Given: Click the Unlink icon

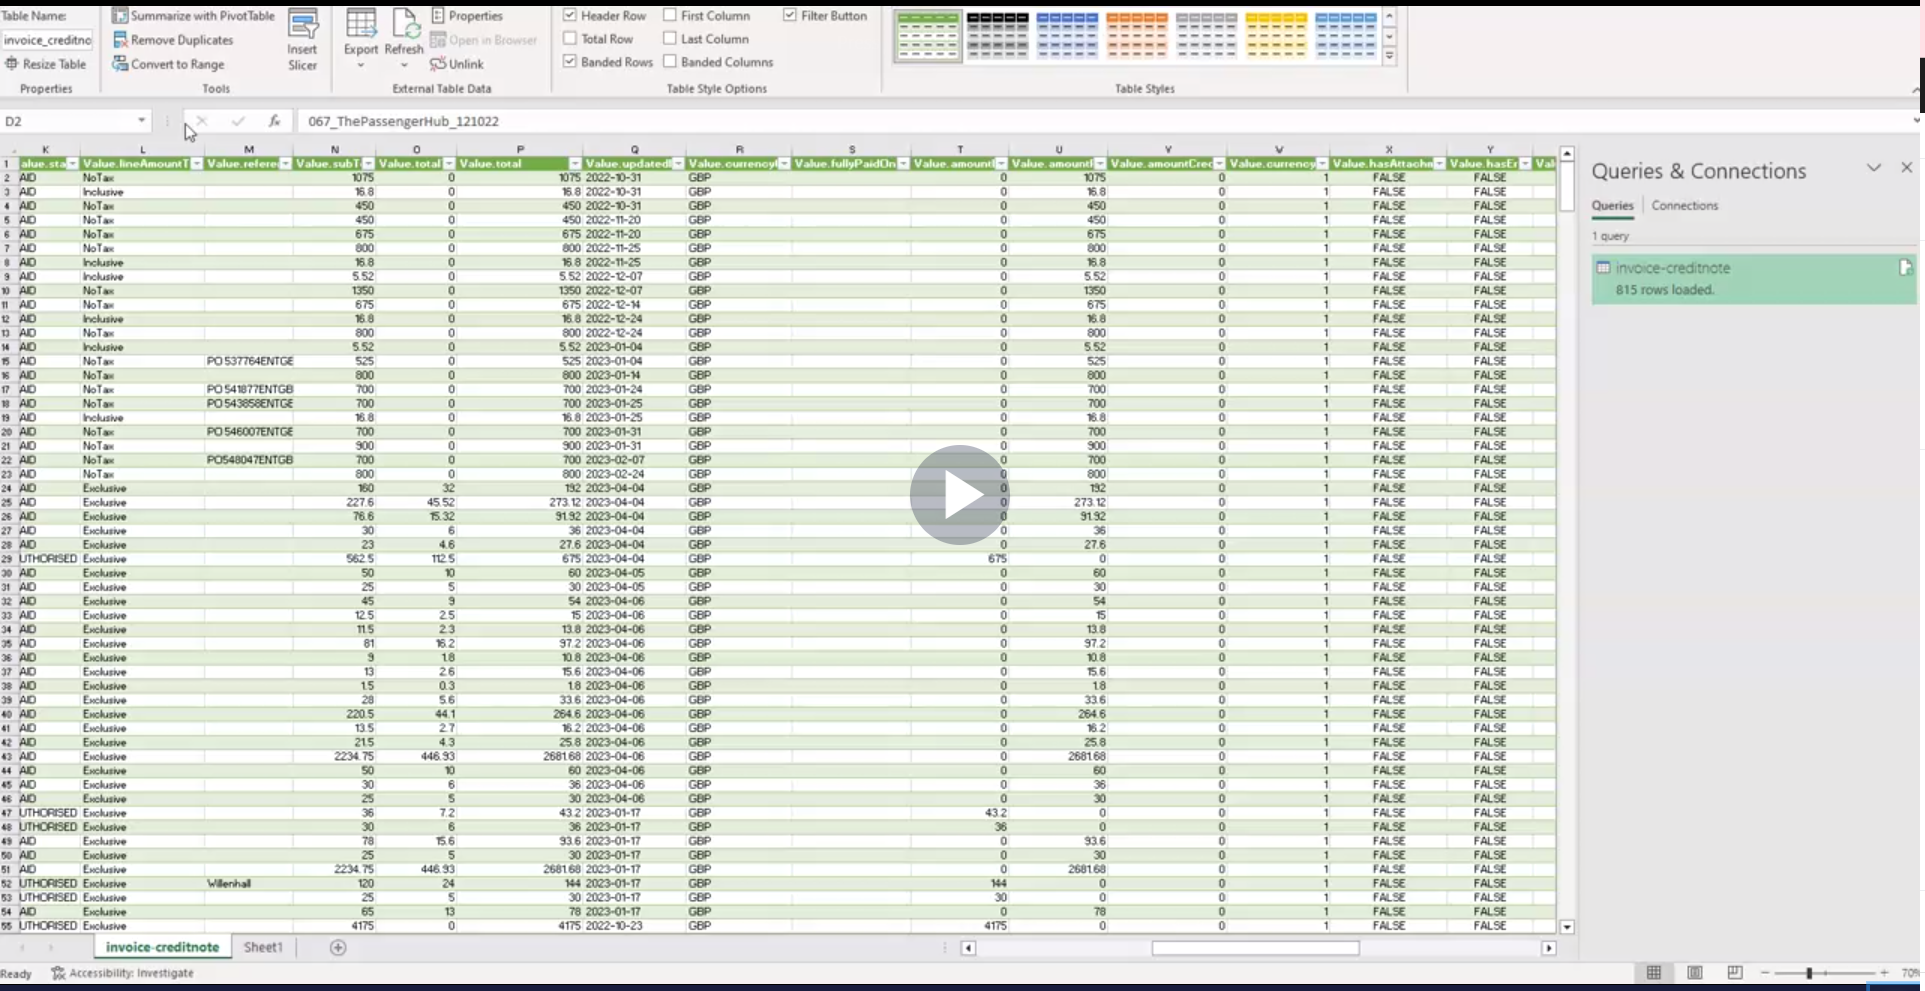Looking at the screenshot, I should point(458,63).
